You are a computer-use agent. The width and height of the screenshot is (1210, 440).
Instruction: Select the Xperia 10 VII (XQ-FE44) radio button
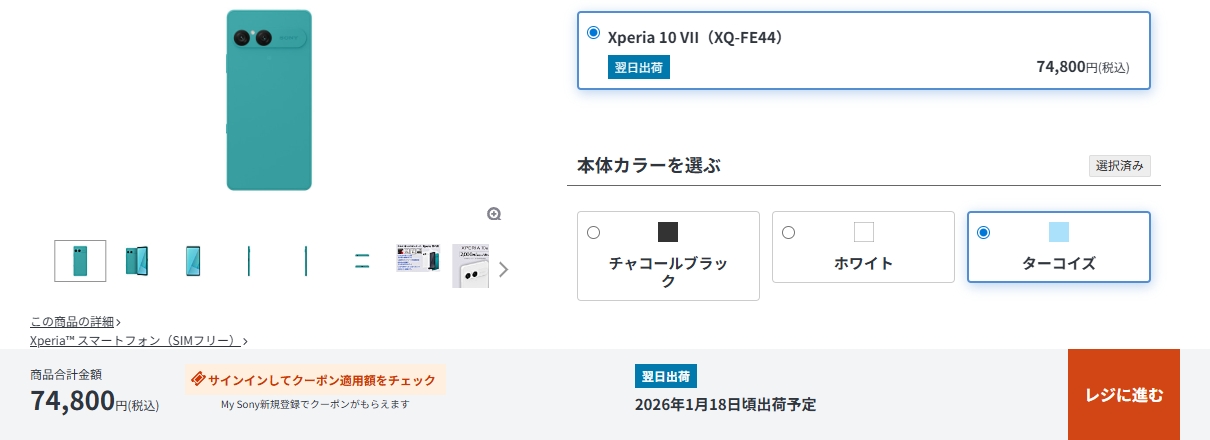(x=594, y=33)
